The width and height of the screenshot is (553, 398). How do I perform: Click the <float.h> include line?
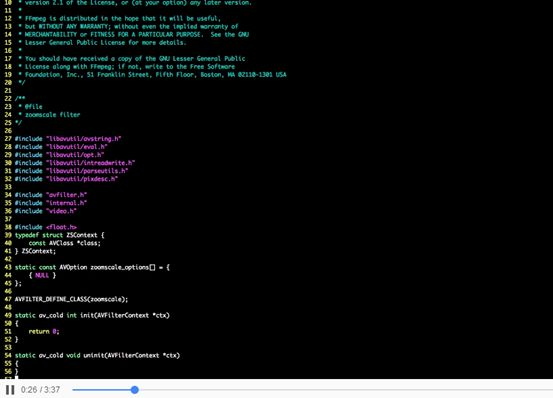45,227
